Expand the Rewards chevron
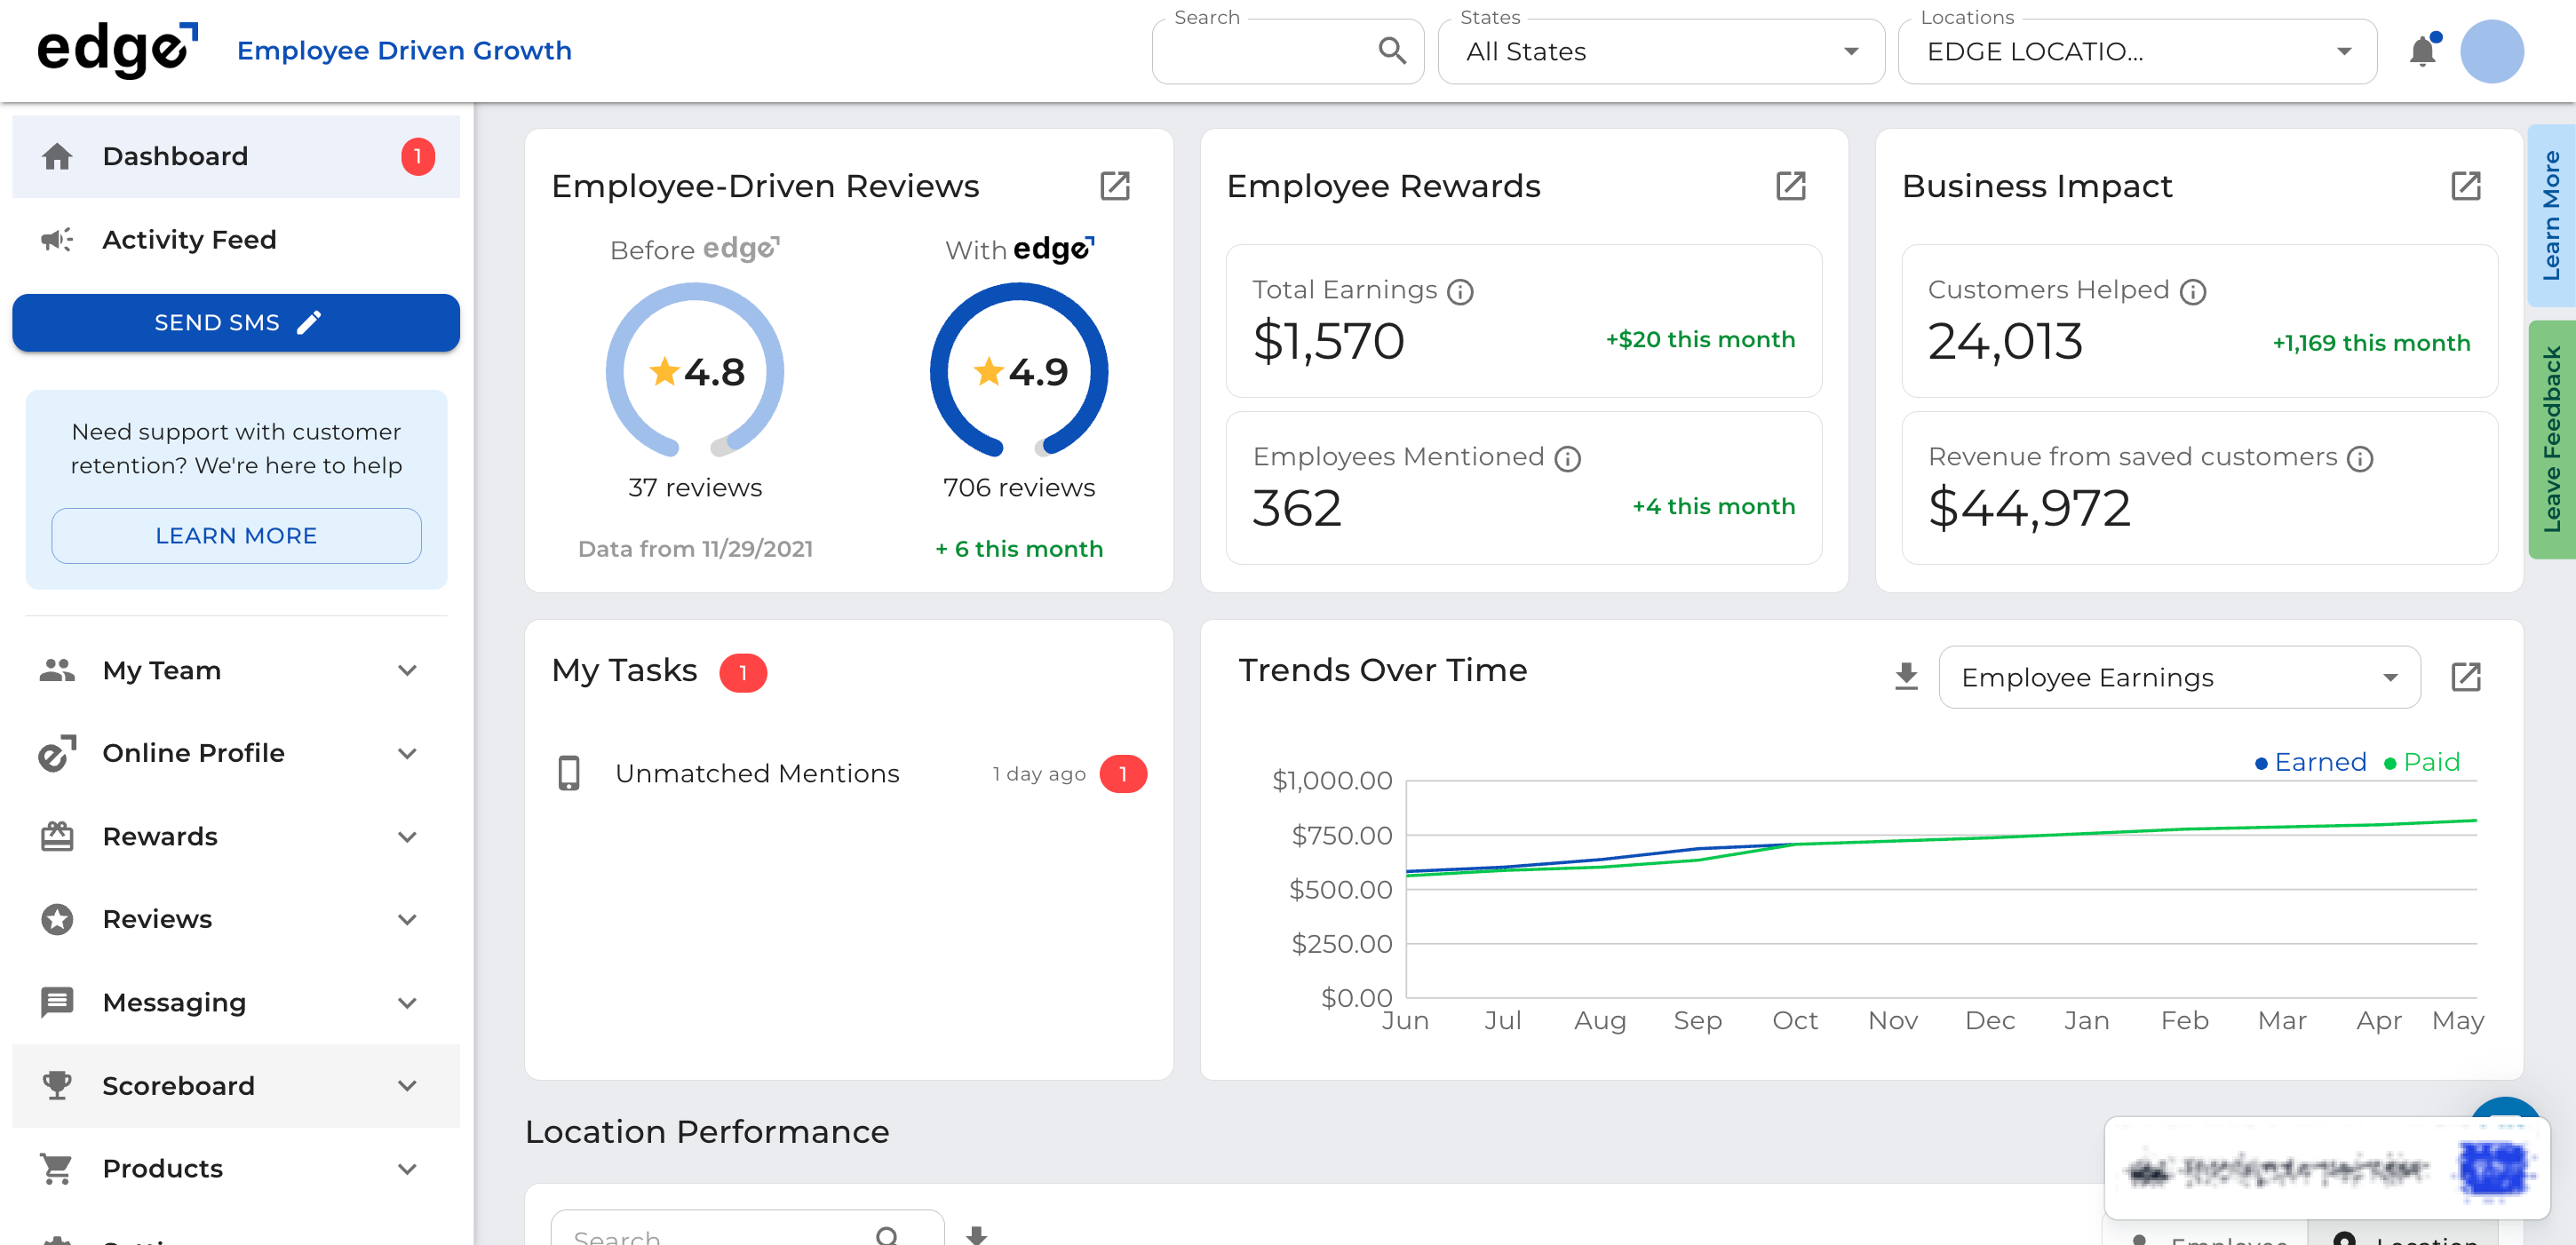 pos(407,836)
